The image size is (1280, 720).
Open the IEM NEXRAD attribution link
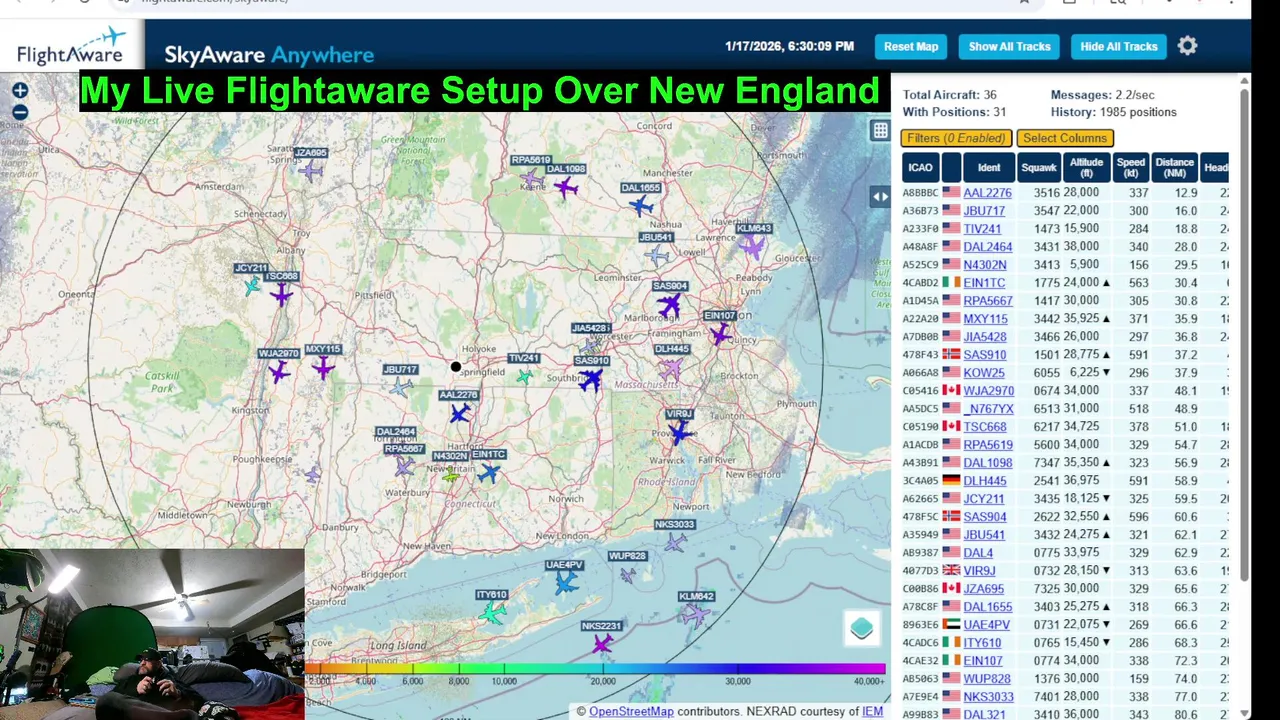872,711
